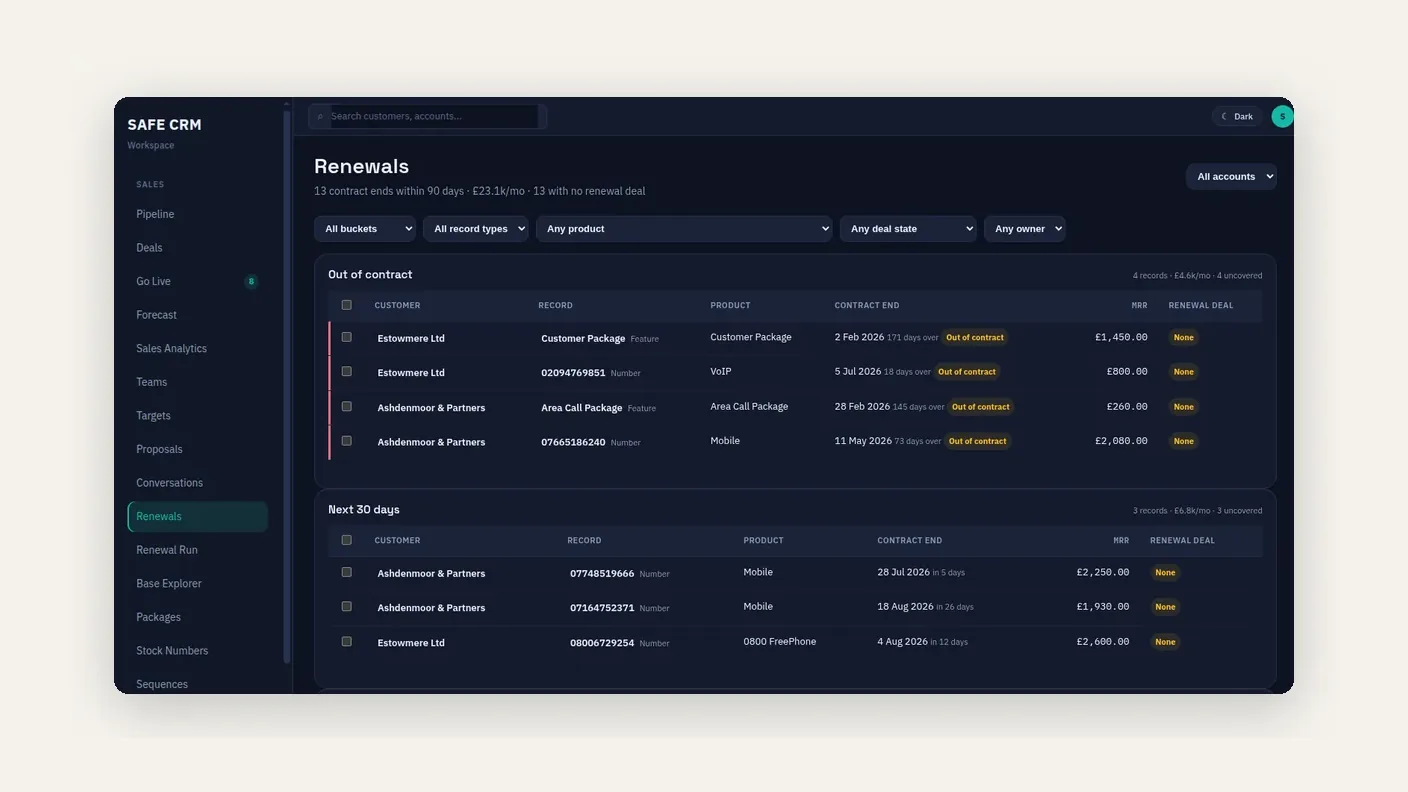Click the Go Live badge showing 8
The height and width of the screenshot is (792, 1408).
(x=251, y=281)
